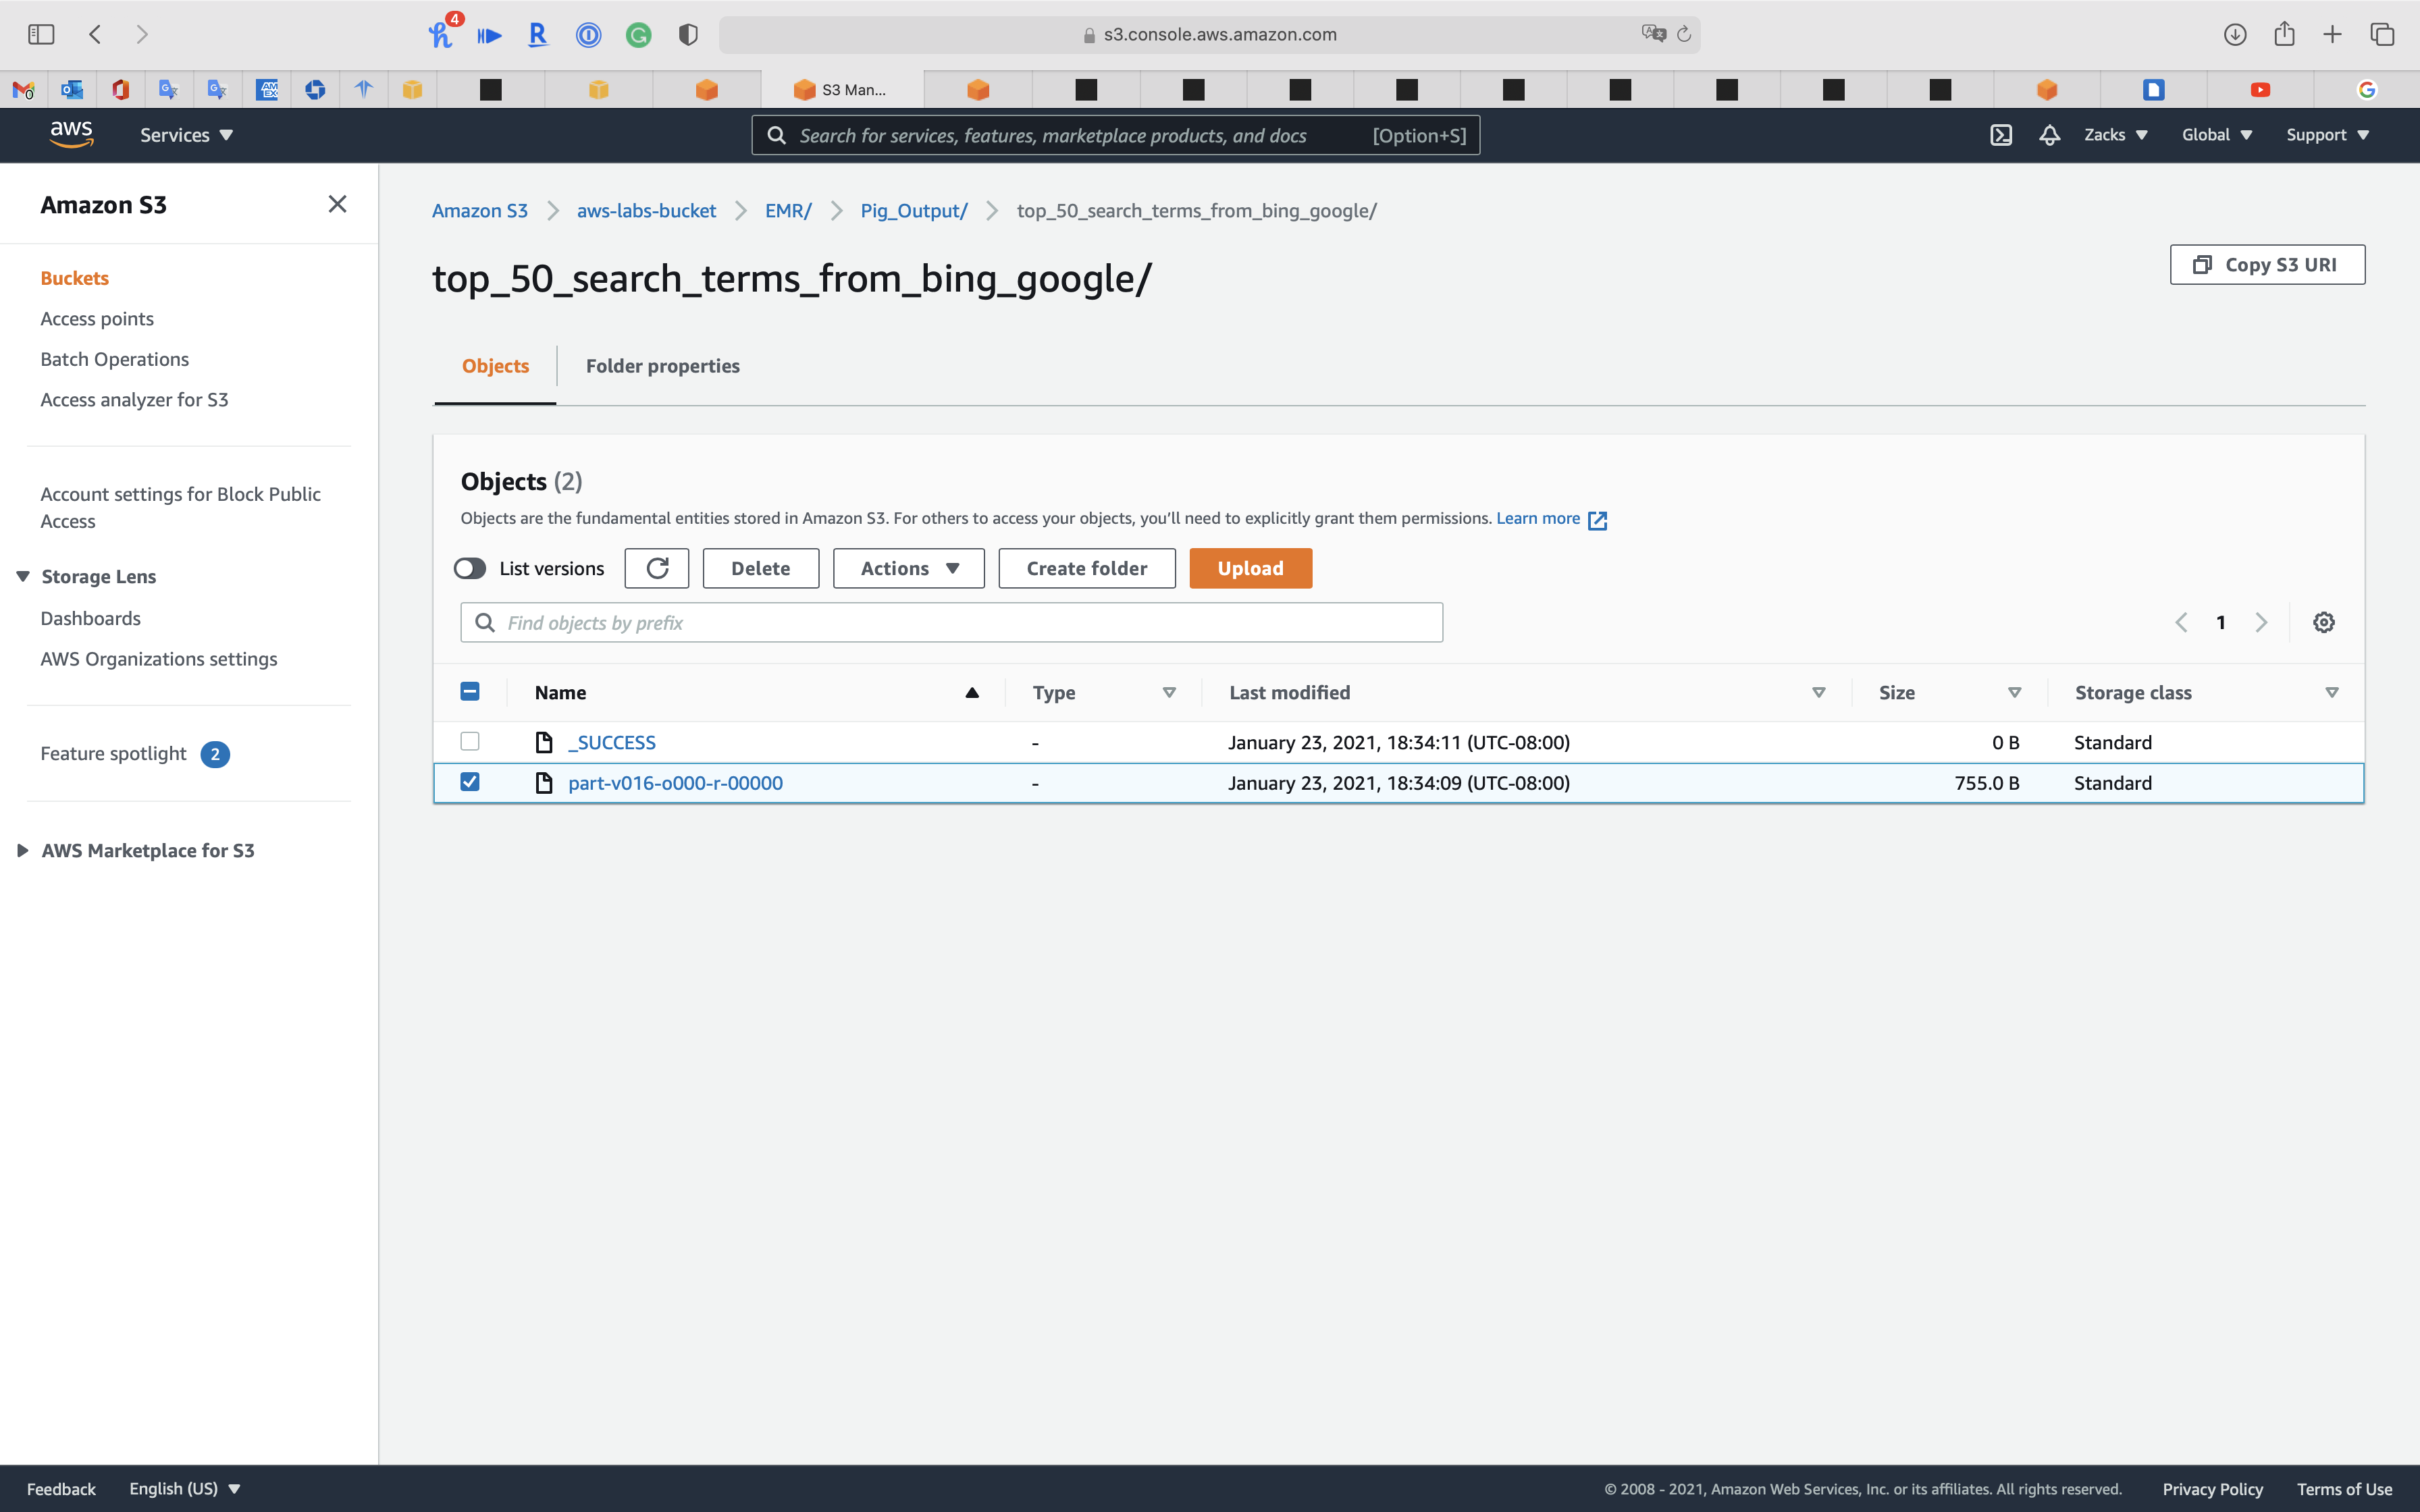The height and width of the screenshot is (1512, 2420).
Task: Switch to Folder properties tab
Action: coord(662,366)
